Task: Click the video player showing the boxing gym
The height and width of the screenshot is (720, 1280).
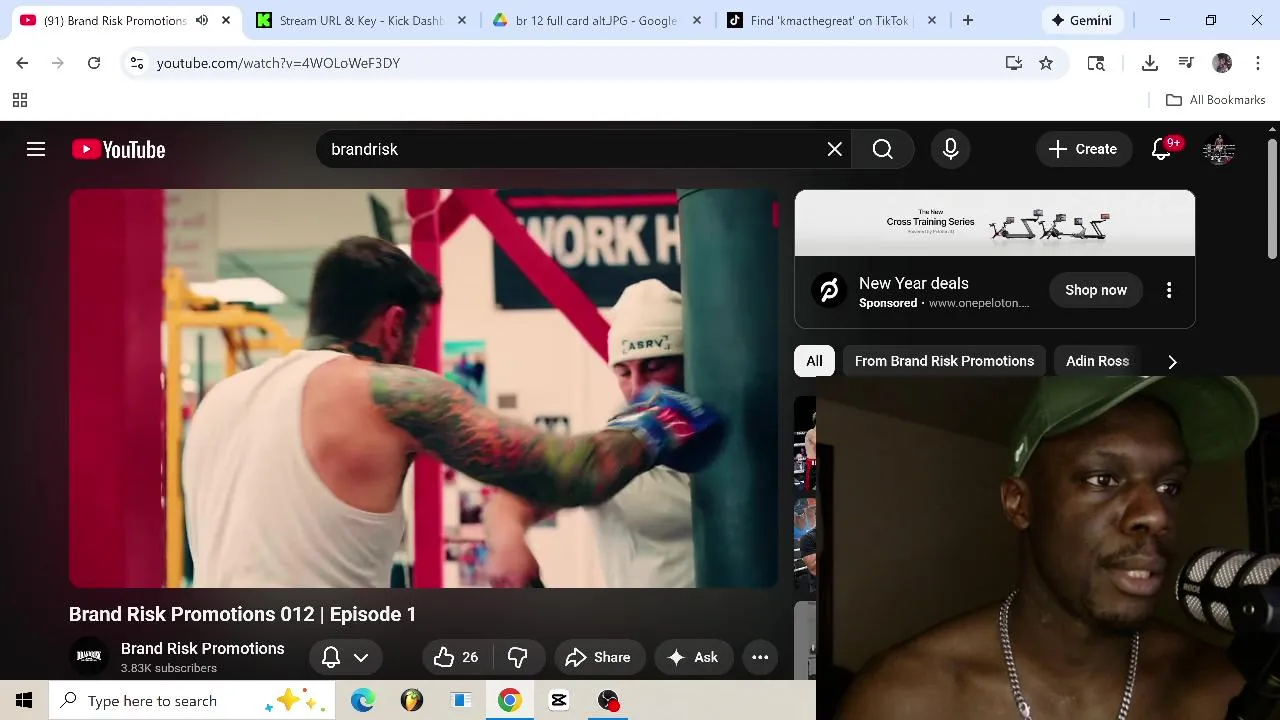Action: click(424, 388)
